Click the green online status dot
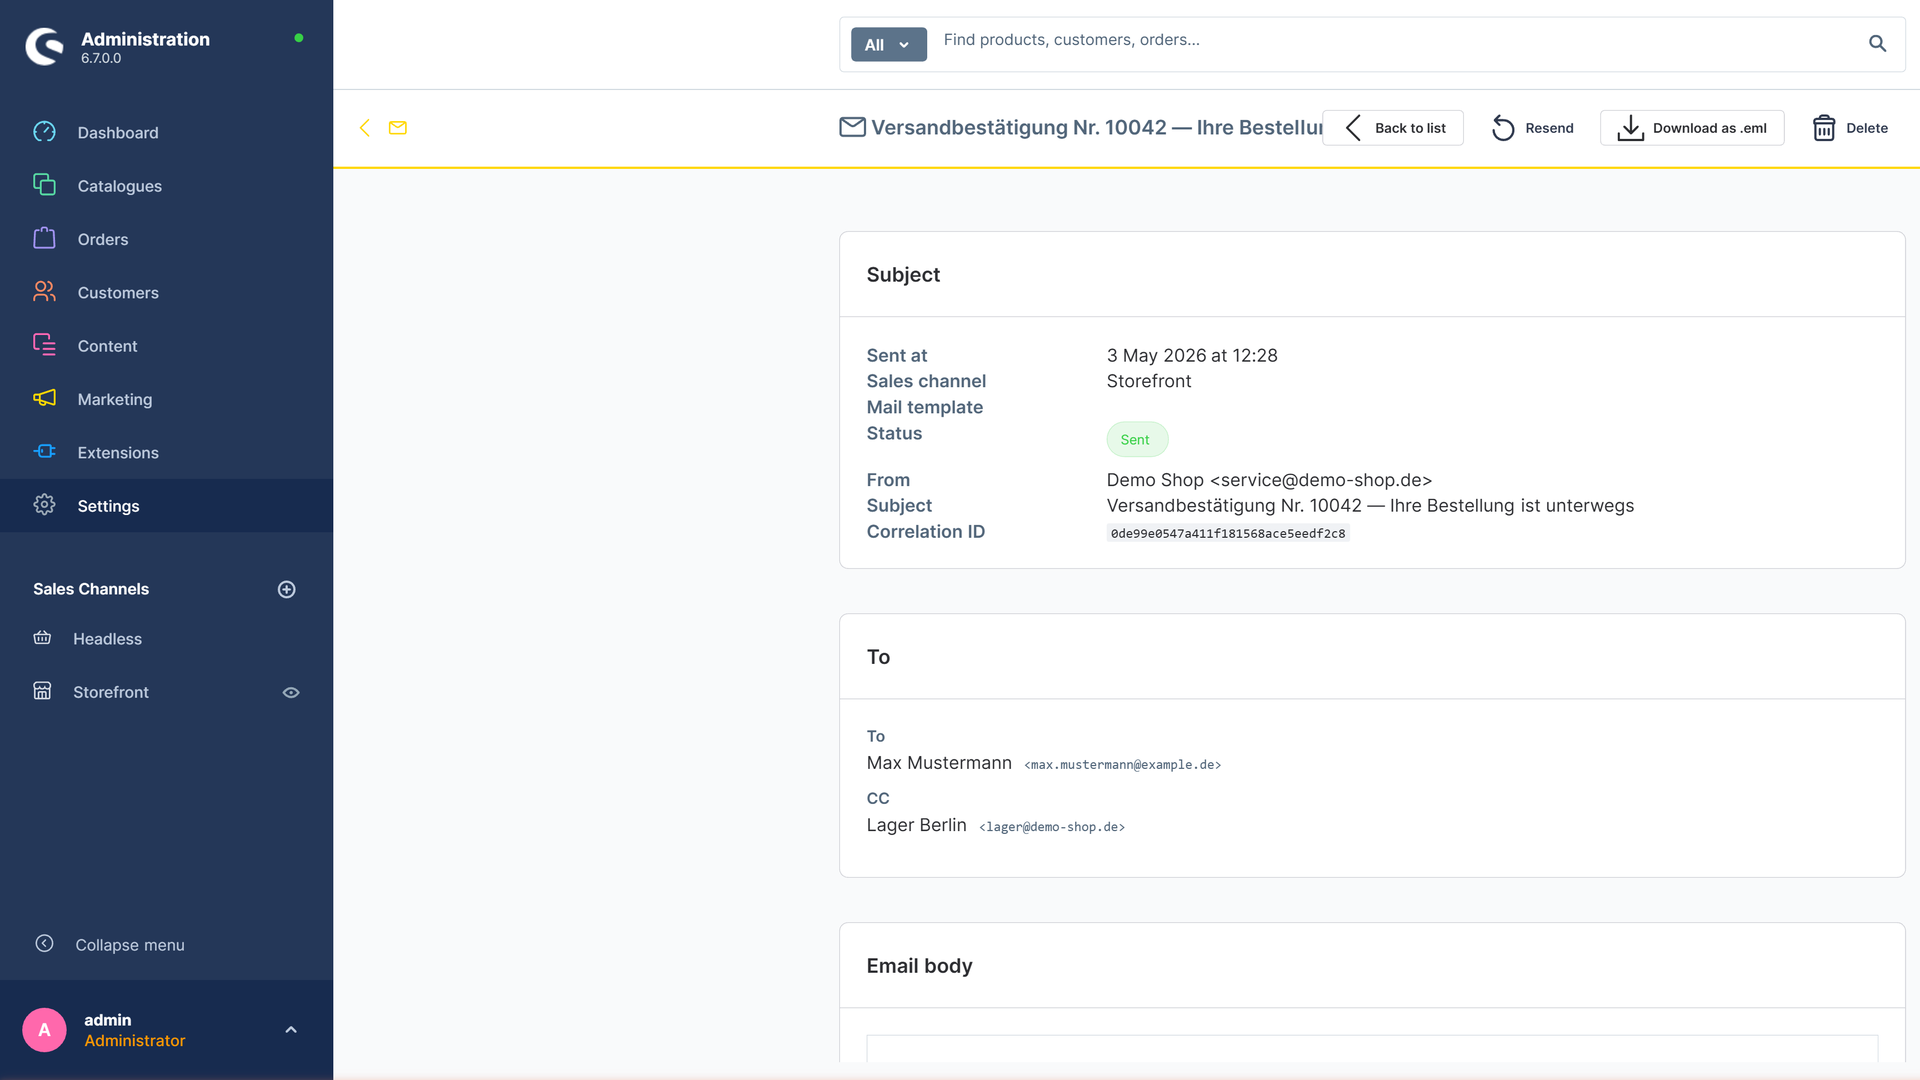This screenshot has height=1080, width=1920. point(299,38)
